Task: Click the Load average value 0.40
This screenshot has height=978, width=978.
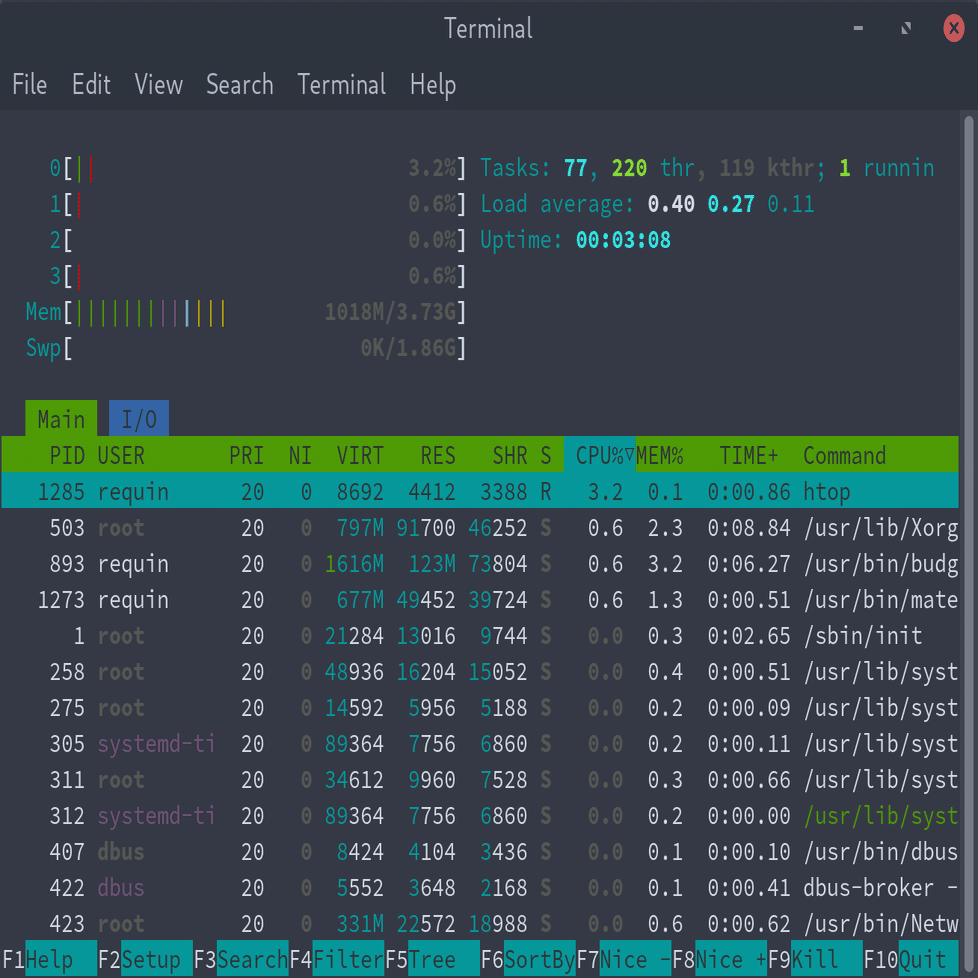Action: [x=671, y=204]
